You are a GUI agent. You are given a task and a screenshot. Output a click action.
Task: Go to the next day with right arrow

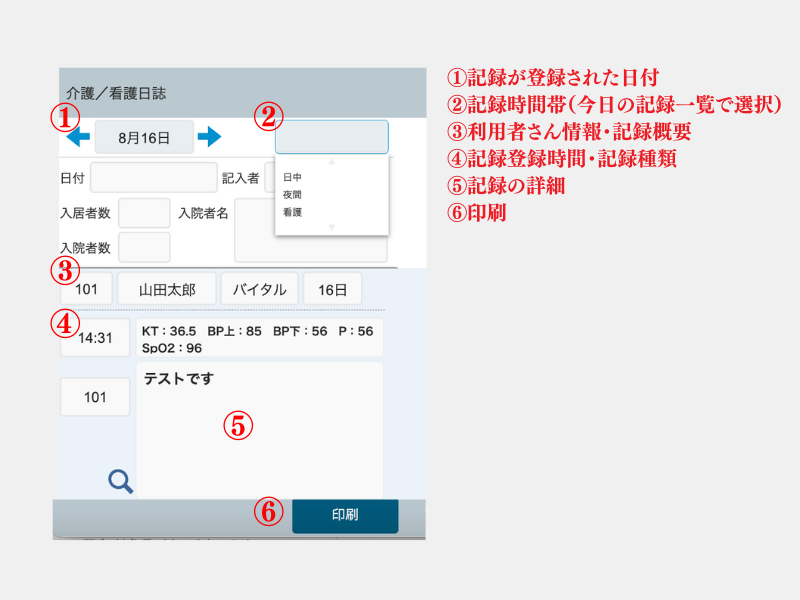(x=209, y=136)
